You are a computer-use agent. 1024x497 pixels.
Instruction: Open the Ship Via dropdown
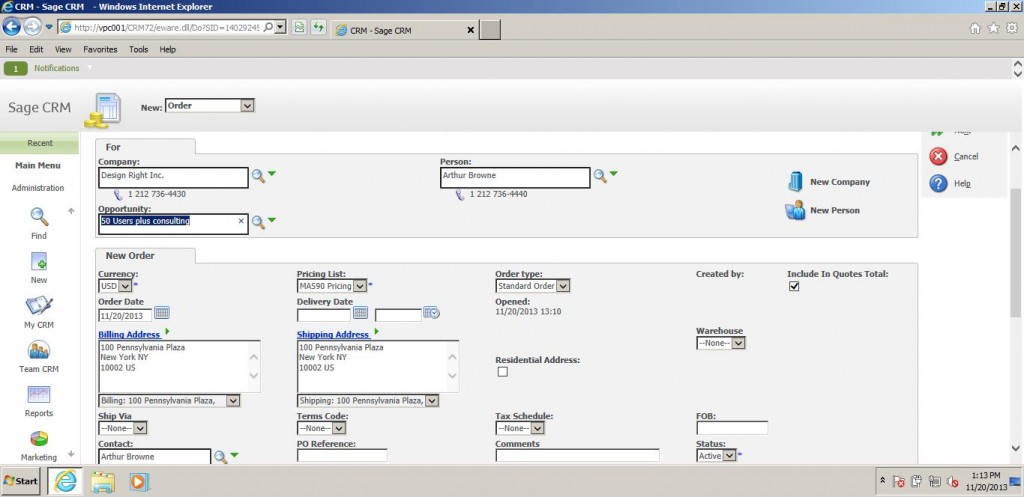pyautogui.click(x=123, y=428)
